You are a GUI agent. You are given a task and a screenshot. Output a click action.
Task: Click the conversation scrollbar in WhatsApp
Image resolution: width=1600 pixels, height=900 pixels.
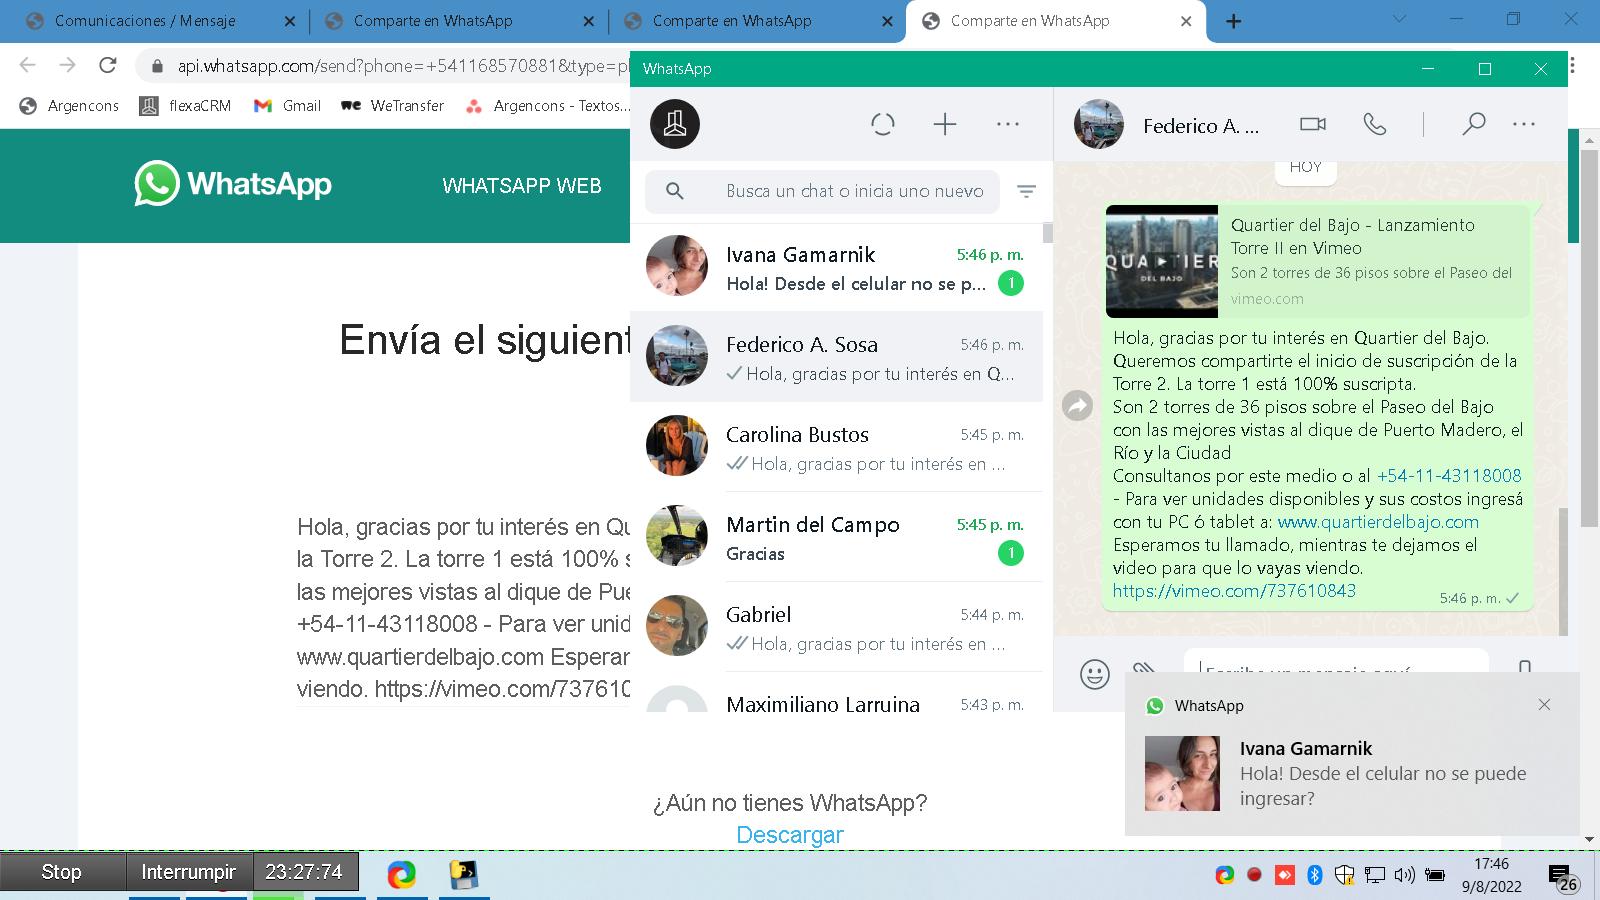point(1562,570)
